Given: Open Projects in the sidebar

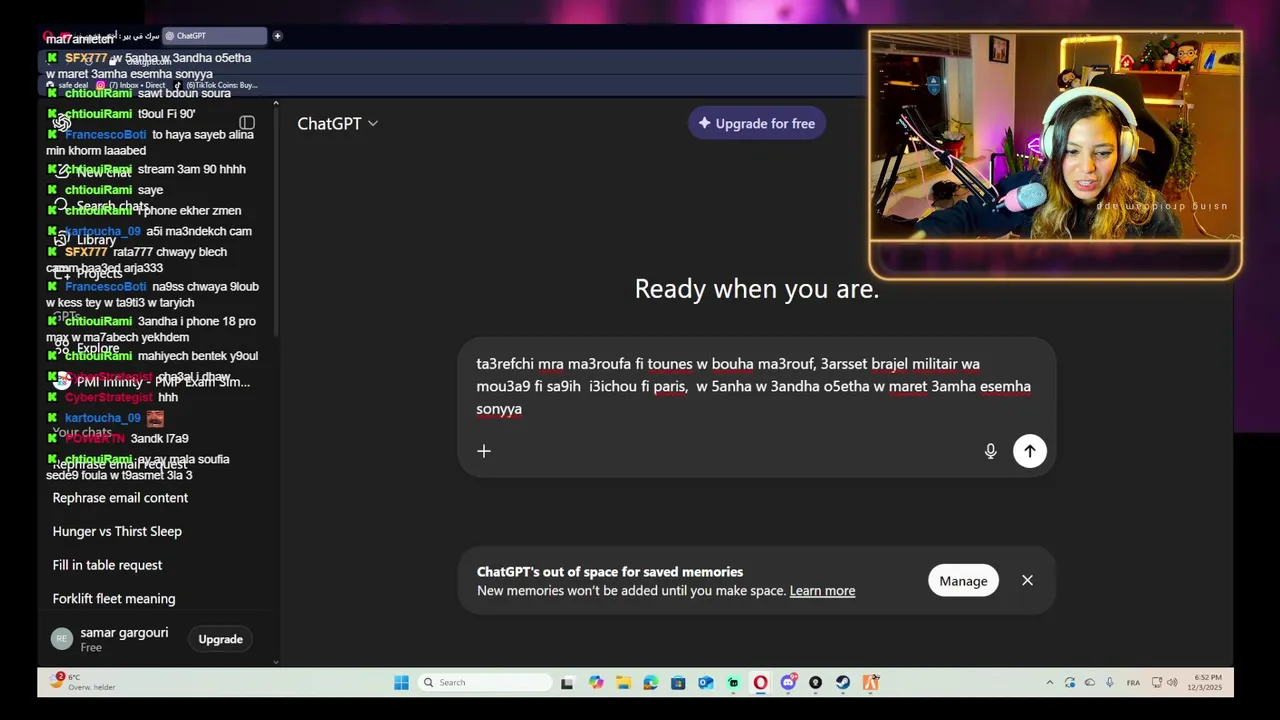Looking at the screenshot, I should pyautogui.click(x=90, y=273).
